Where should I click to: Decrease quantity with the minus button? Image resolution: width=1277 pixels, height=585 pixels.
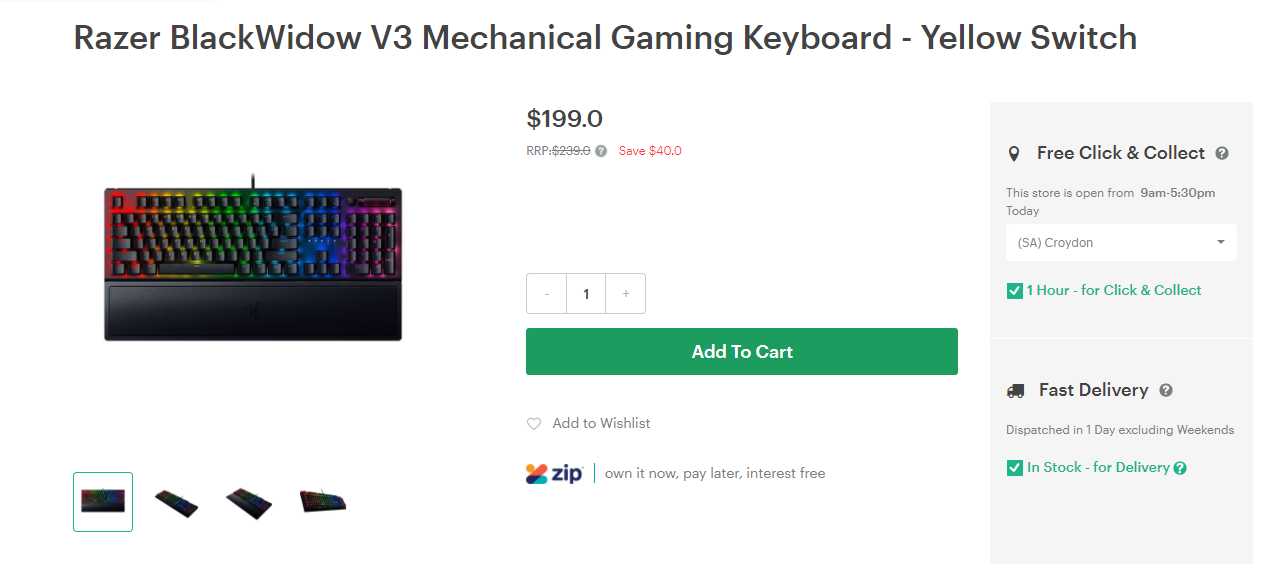[x=547, y=294]
